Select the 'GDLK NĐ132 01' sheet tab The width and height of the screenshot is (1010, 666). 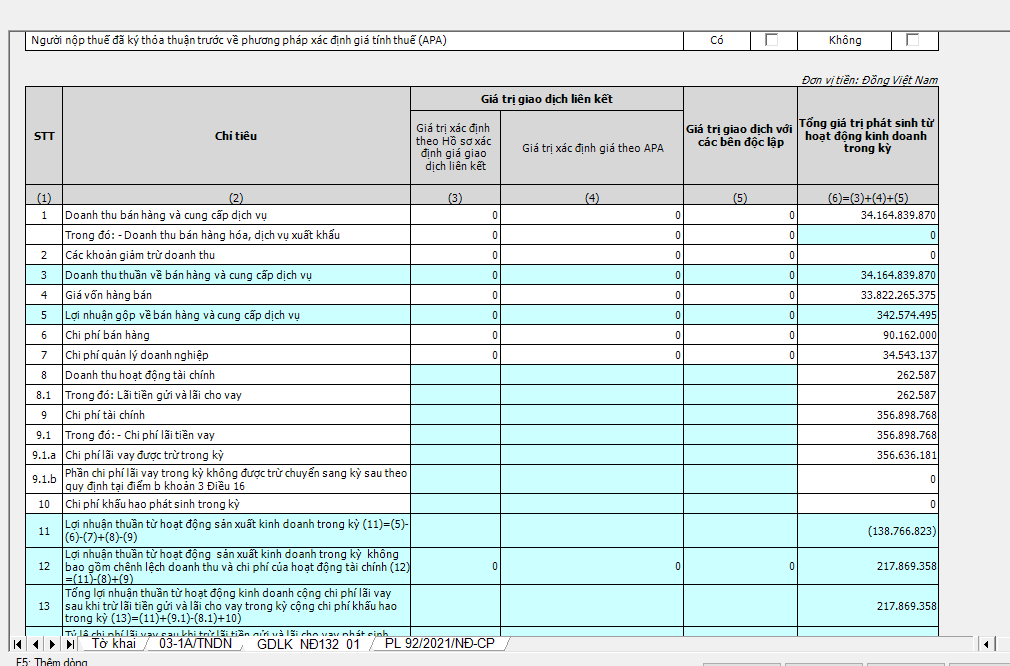point(307,643)
